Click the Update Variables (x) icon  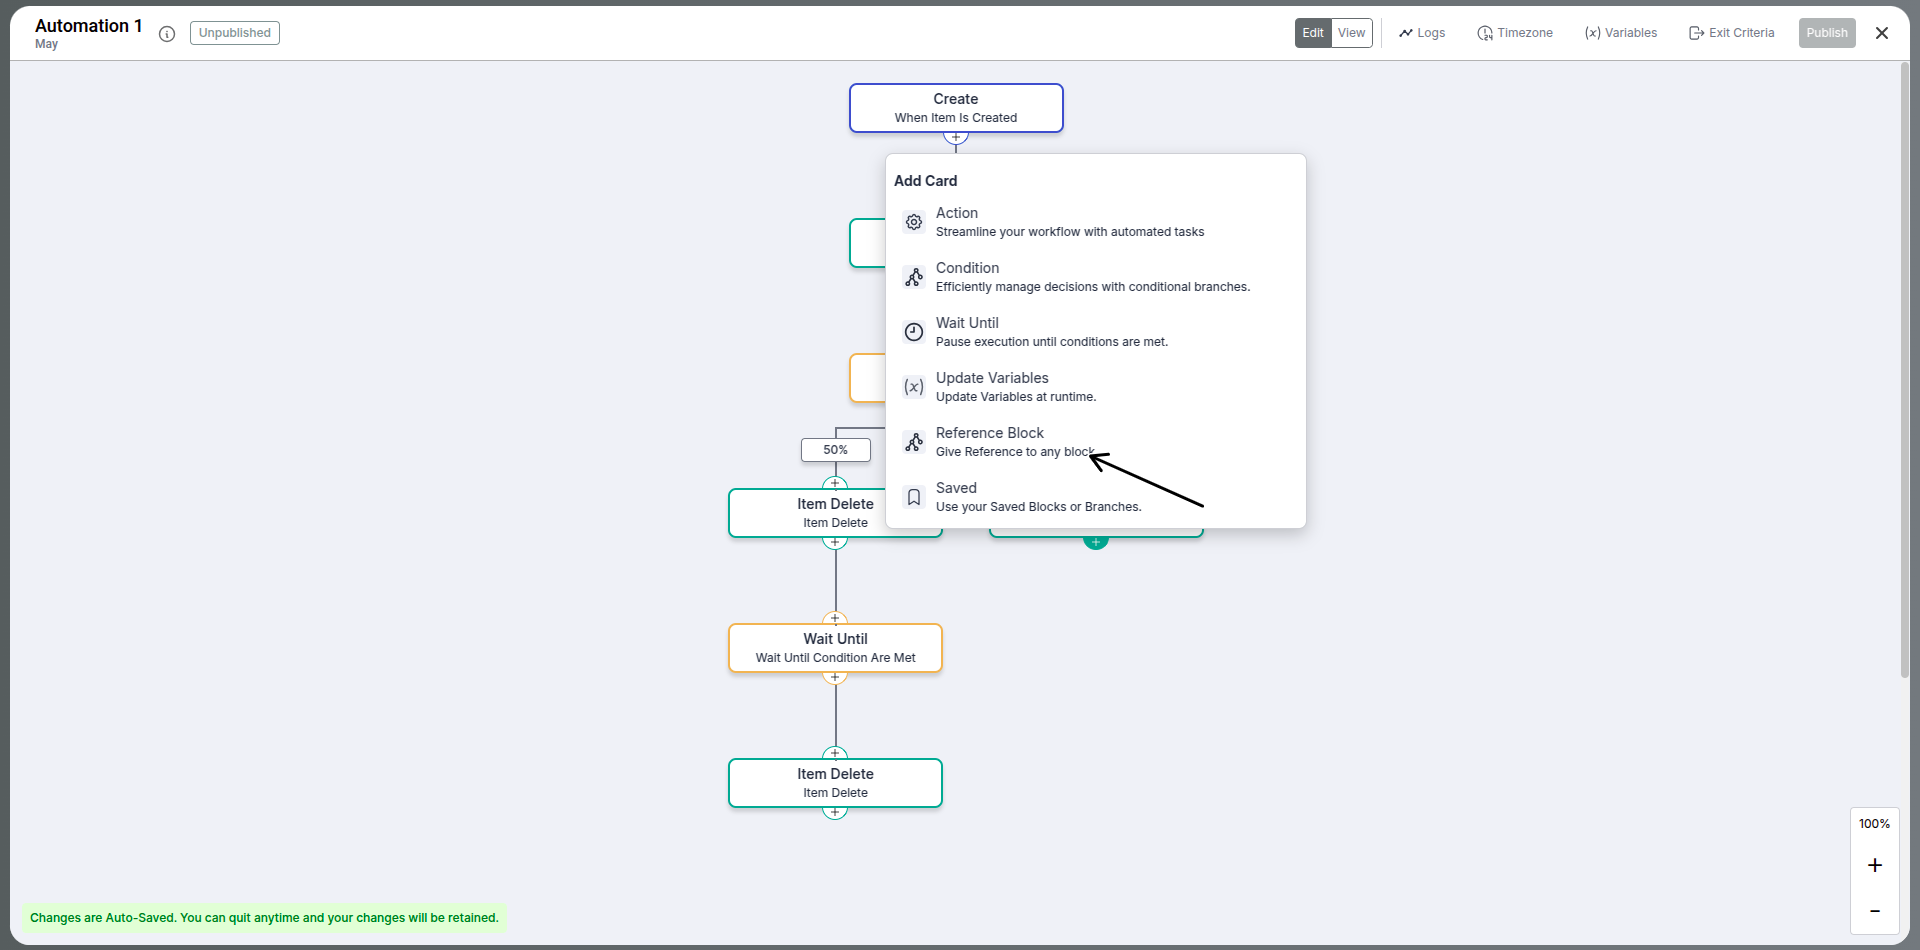914,387
